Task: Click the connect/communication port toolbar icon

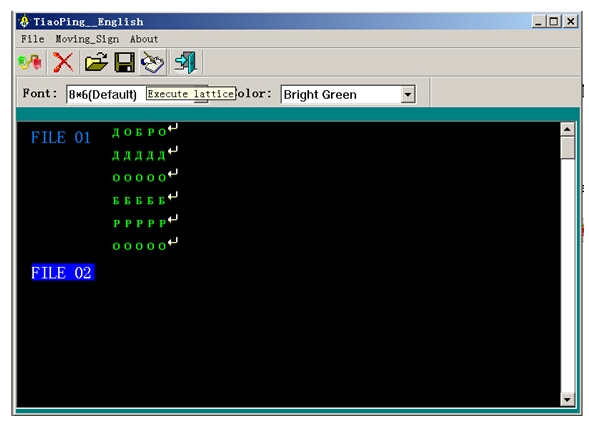Action: pyautogui.click(x=30, y=62)
